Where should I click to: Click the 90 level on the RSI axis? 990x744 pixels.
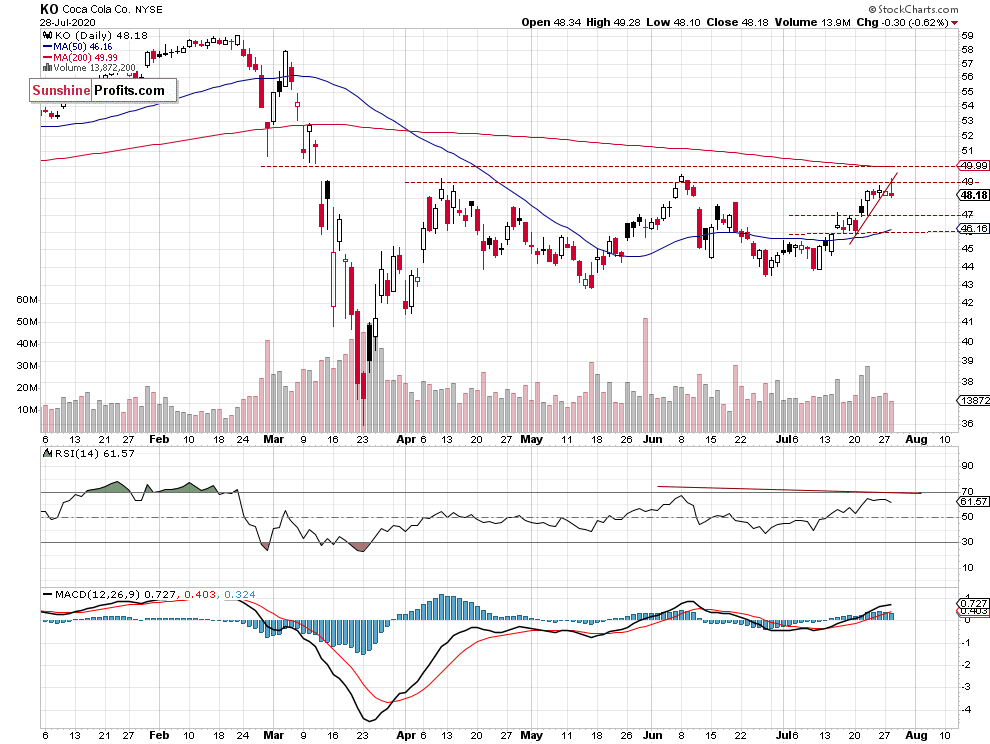967,466
